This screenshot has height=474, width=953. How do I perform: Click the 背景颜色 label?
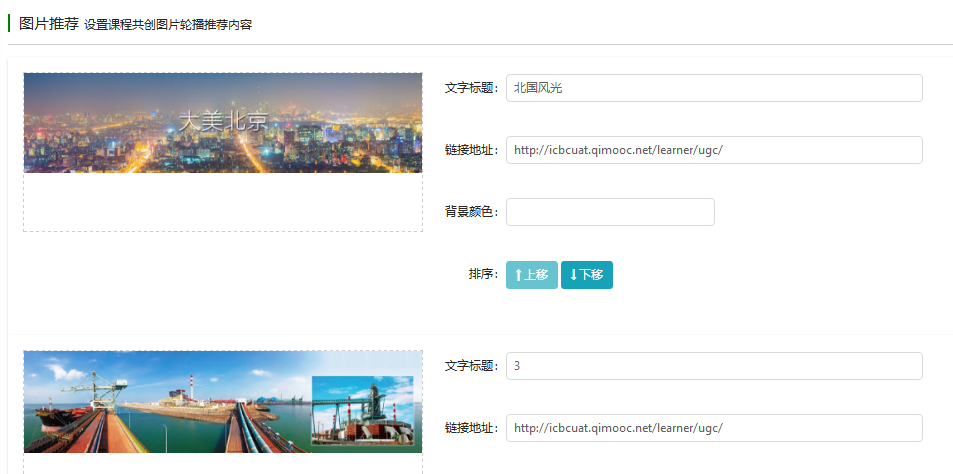pos(472,212)
